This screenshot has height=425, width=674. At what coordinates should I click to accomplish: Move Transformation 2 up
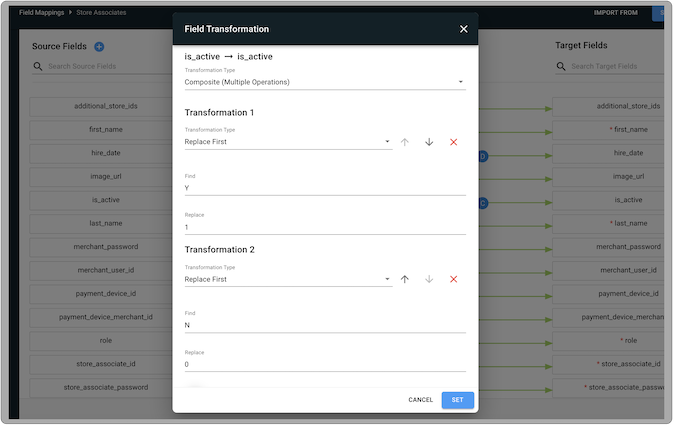[404, 279]
